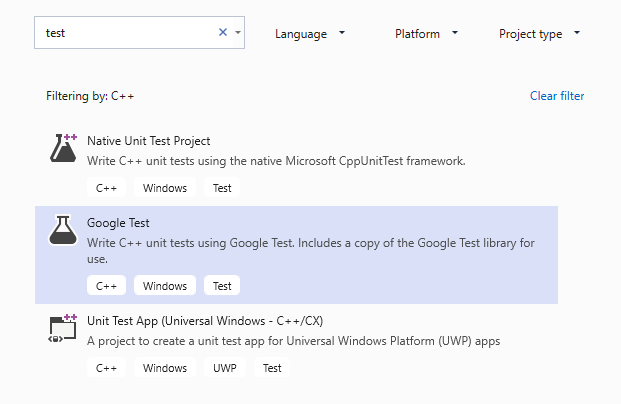The width and height of the screenshot is (621, 404).
Task: Click the Unit Test App UWP icon
Action: tap(63, 329)
